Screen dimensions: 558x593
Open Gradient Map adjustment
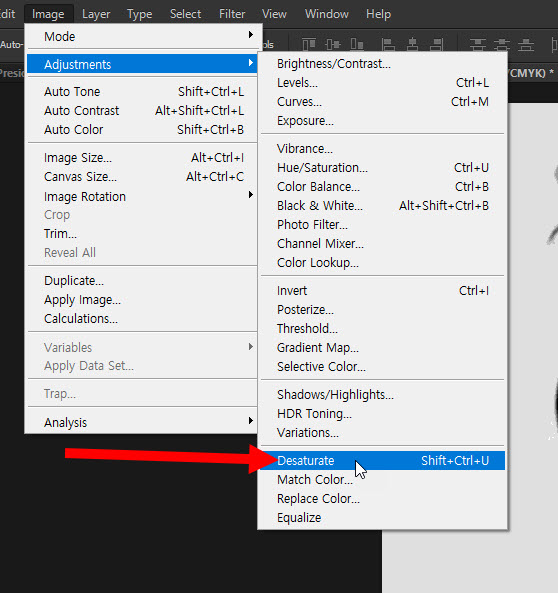[x=382, y=347]
